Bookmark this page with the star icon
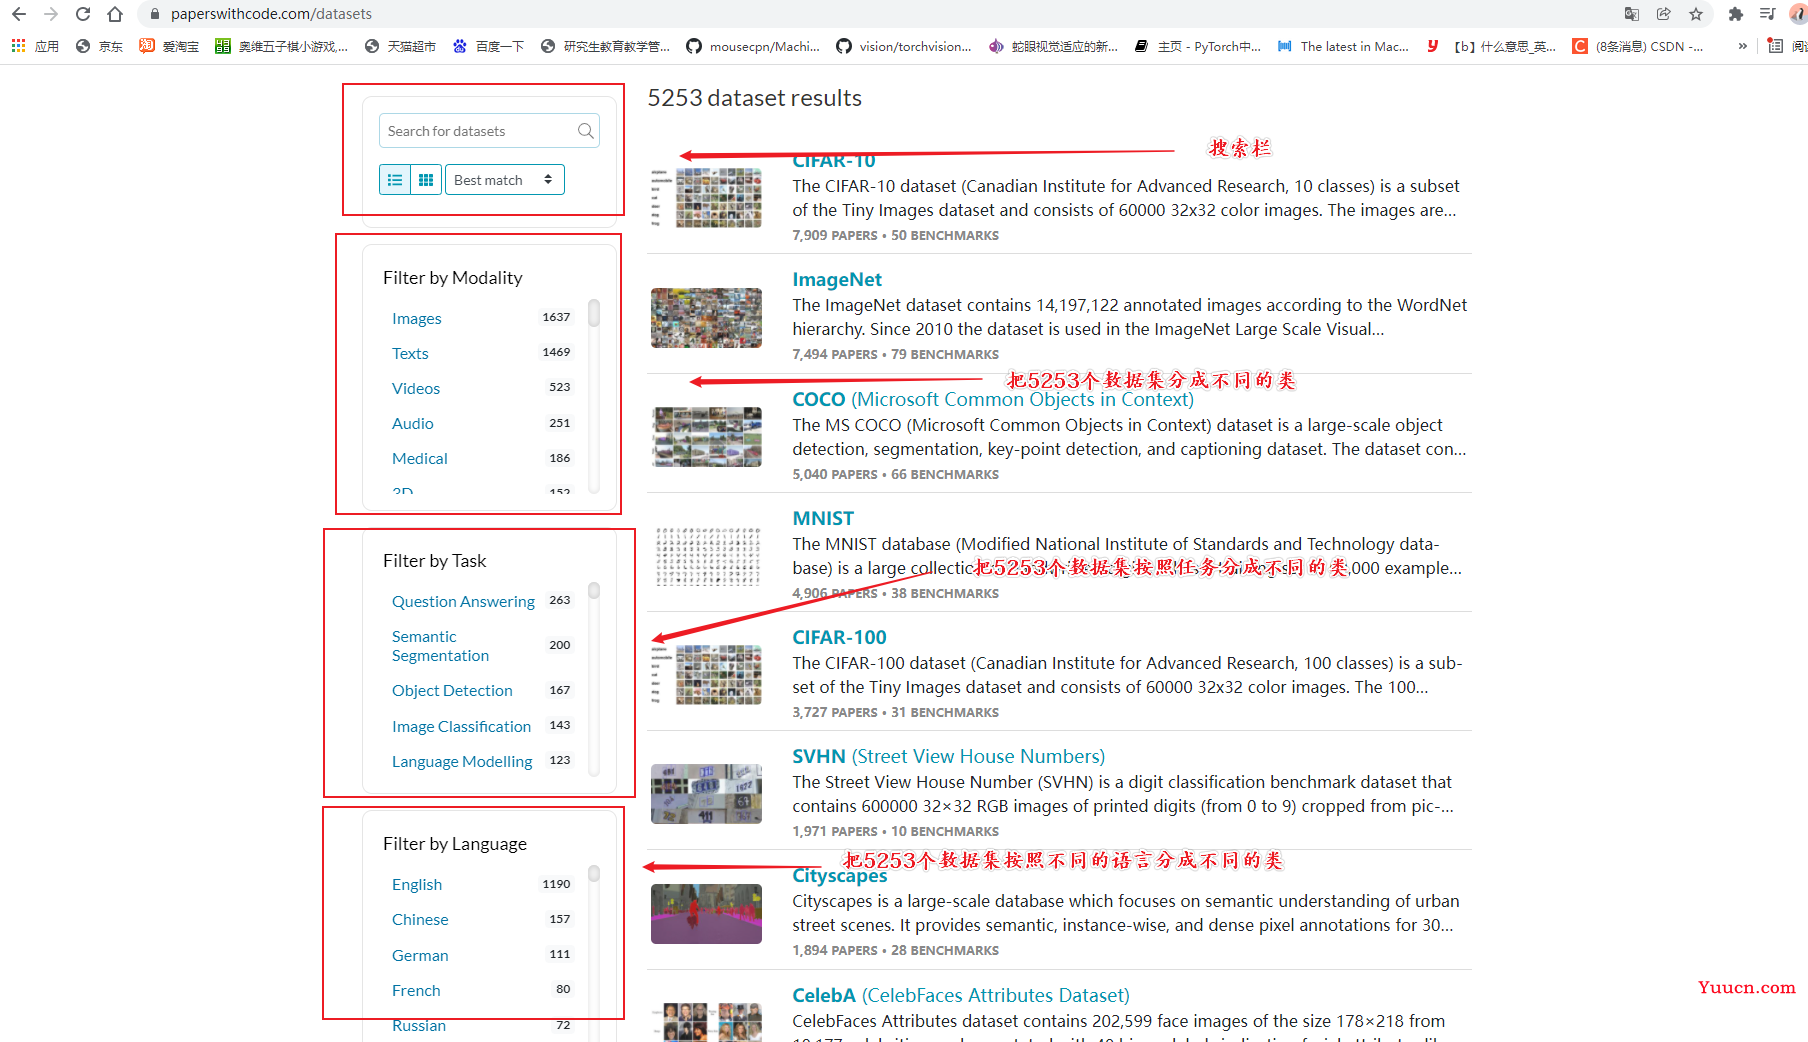 pyautogui.click(x=1696, y=14)
